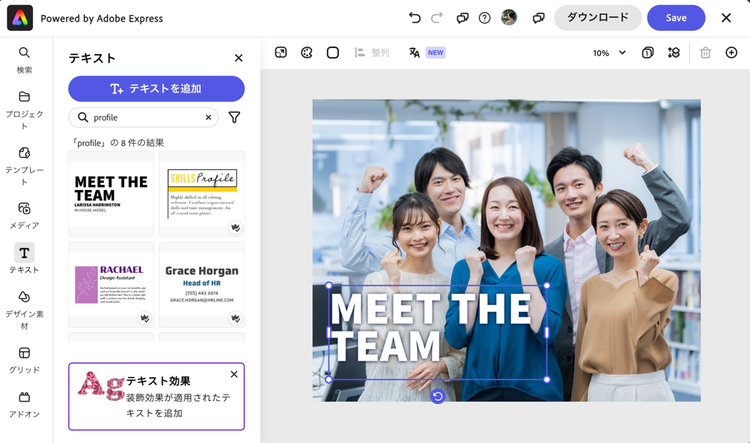Add a new page with plus icon
This screenshot has height=443, width=750.
click(x=731, y=53)
